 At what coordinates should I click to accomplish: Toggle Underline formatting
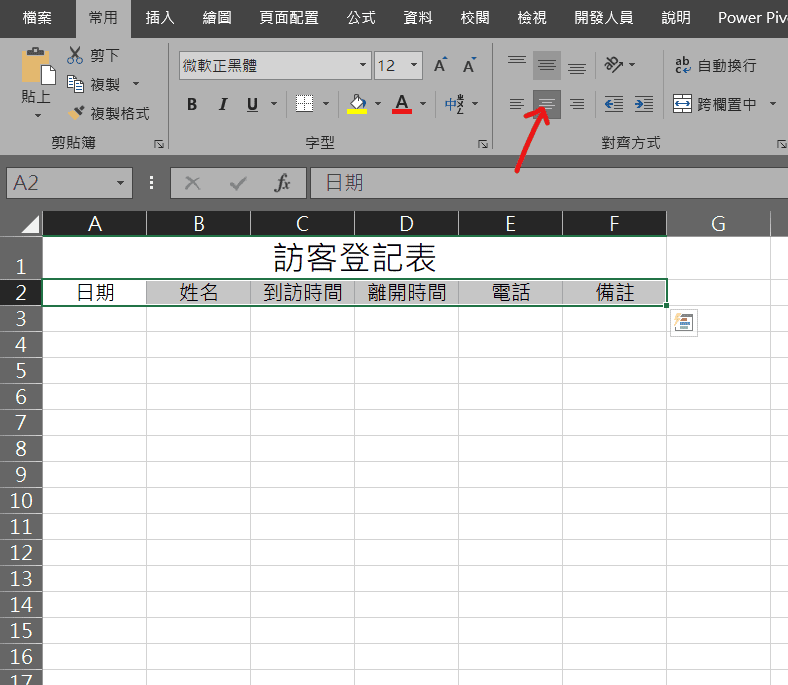[252, 105]
